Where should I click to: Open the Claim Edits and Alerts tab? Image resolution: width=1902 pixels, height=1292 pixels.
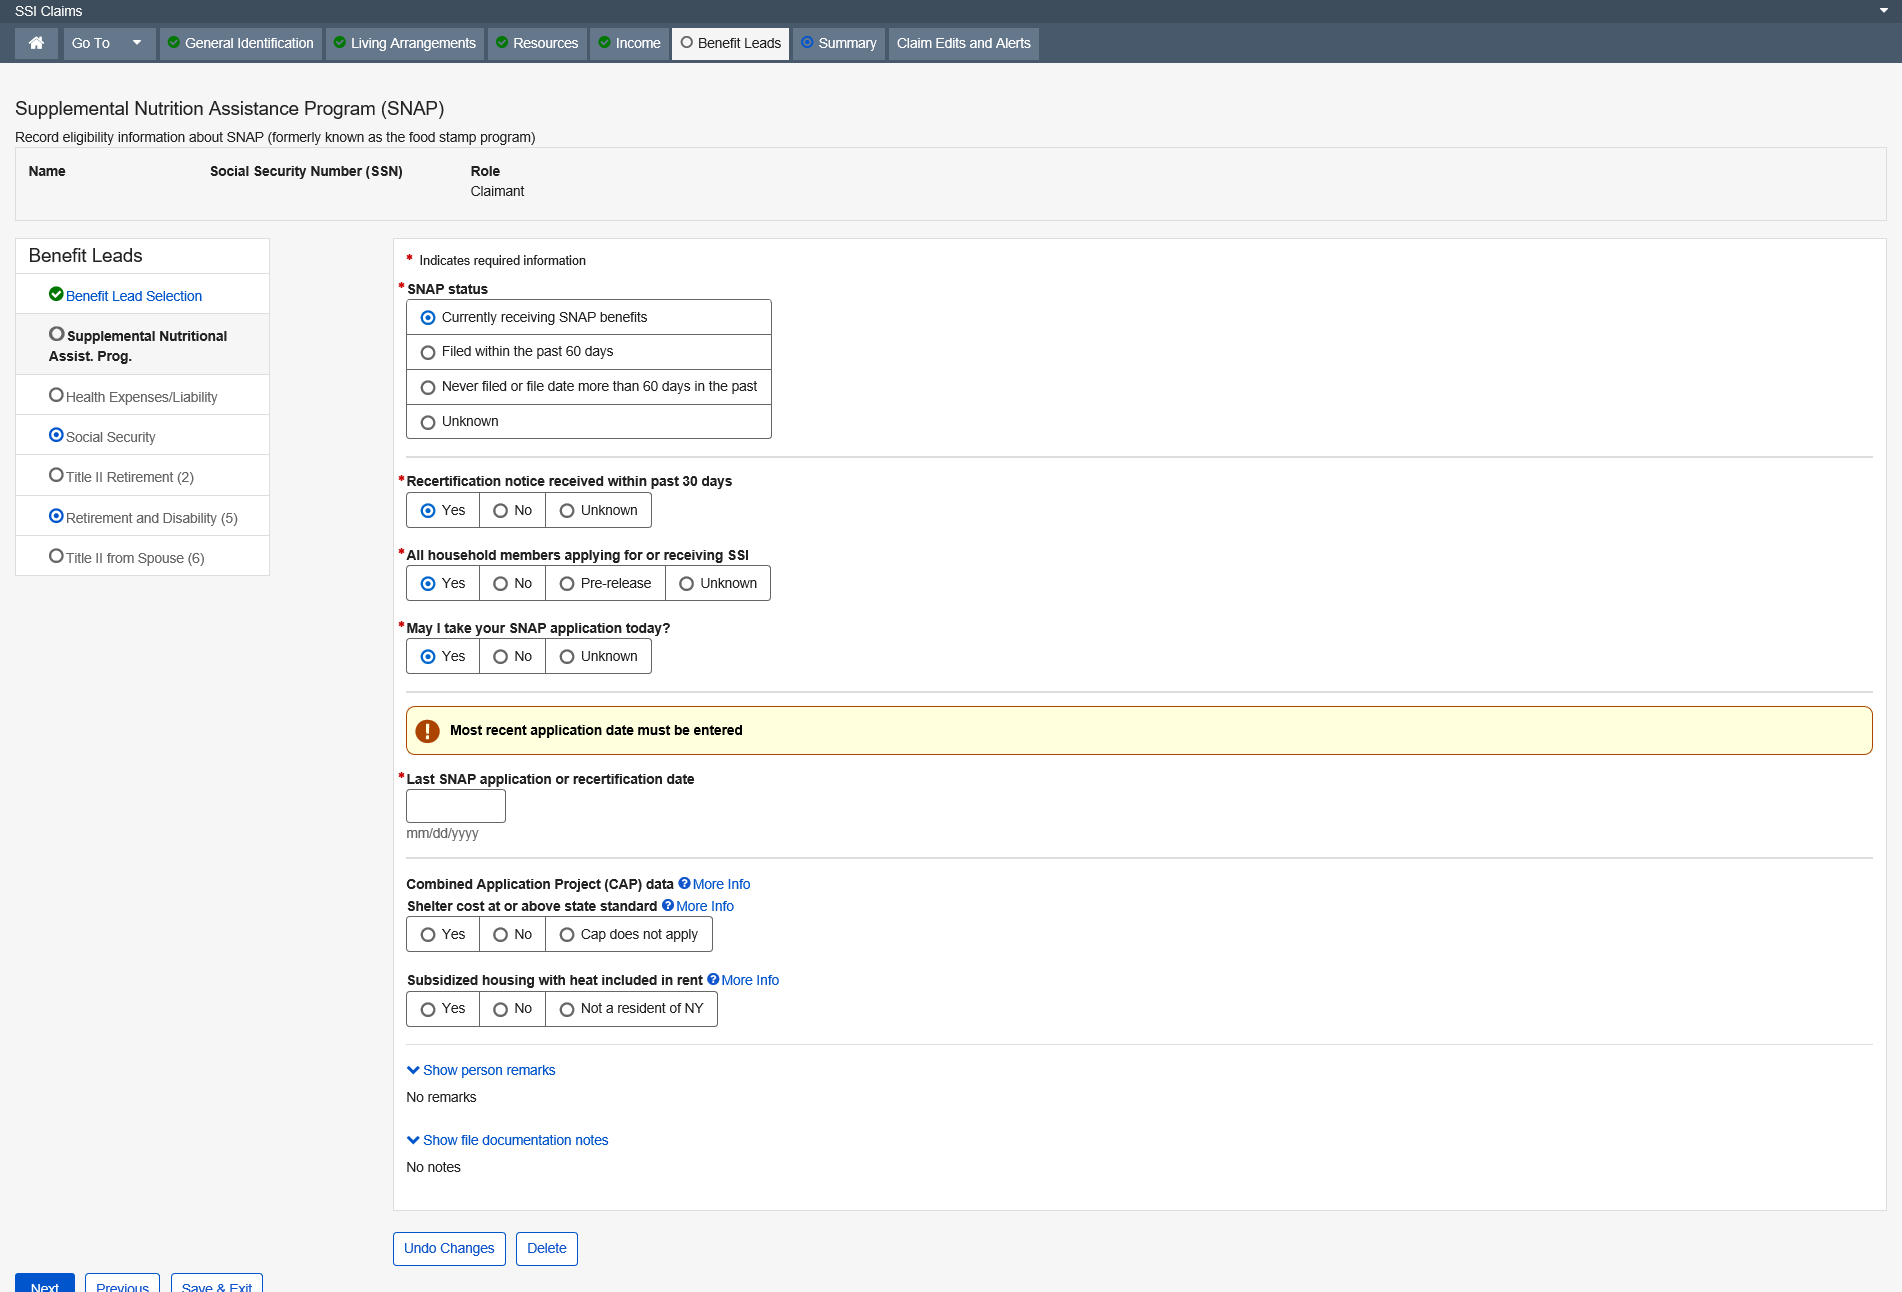963,43
